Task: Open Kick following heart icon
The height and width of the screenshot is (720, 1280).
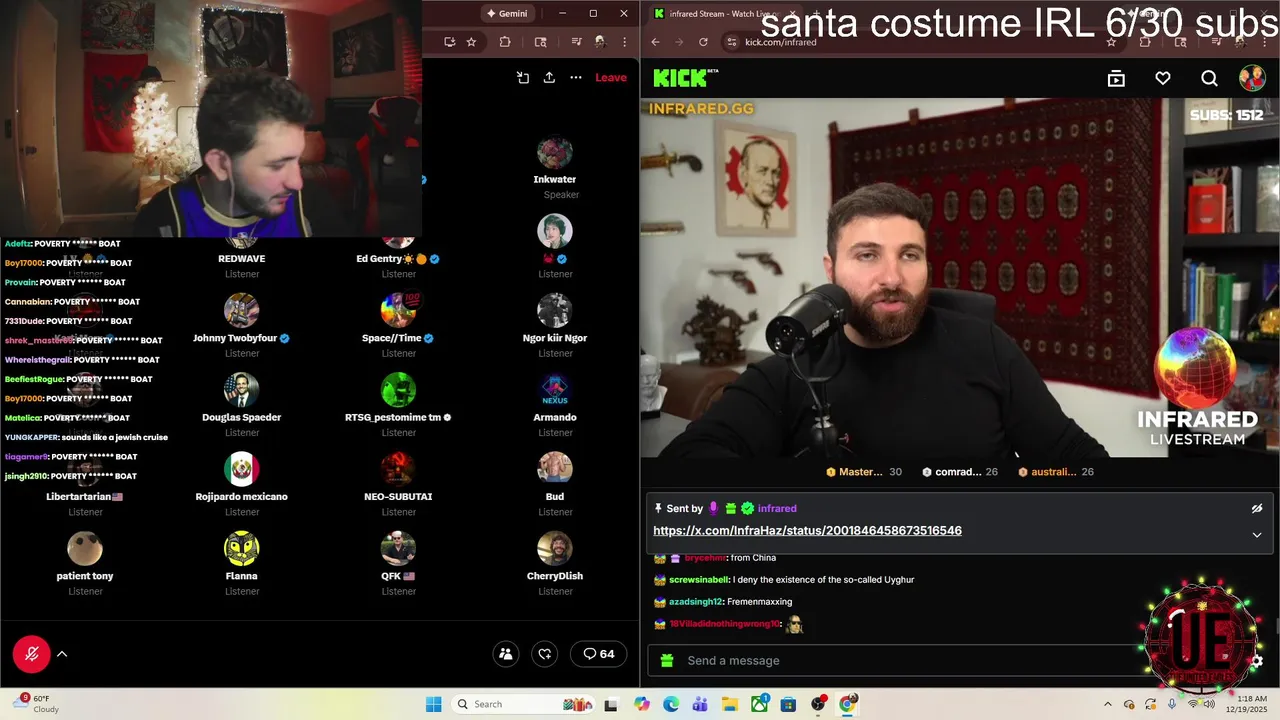Action: (x=1163, y=78)
